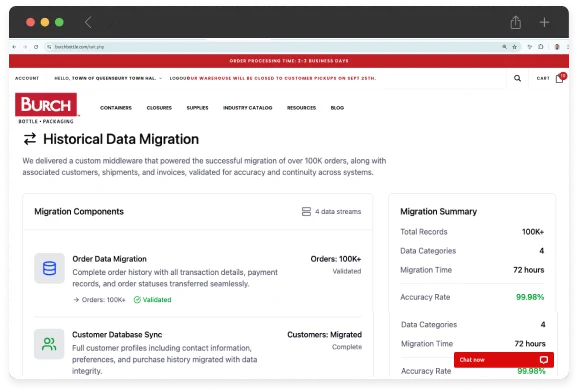This screenshot has height=392, width=580.
Task: Click the "100K+" total records value
Action: coord(533,232)
